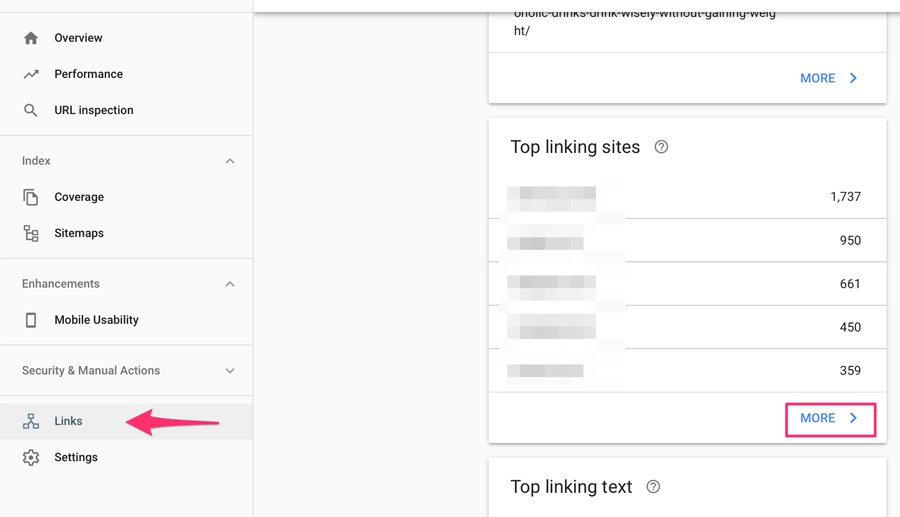Viewport: 900px width, 517px height.
Task: Click the Mobile Usability phone icon
Action: pos(31,320)
